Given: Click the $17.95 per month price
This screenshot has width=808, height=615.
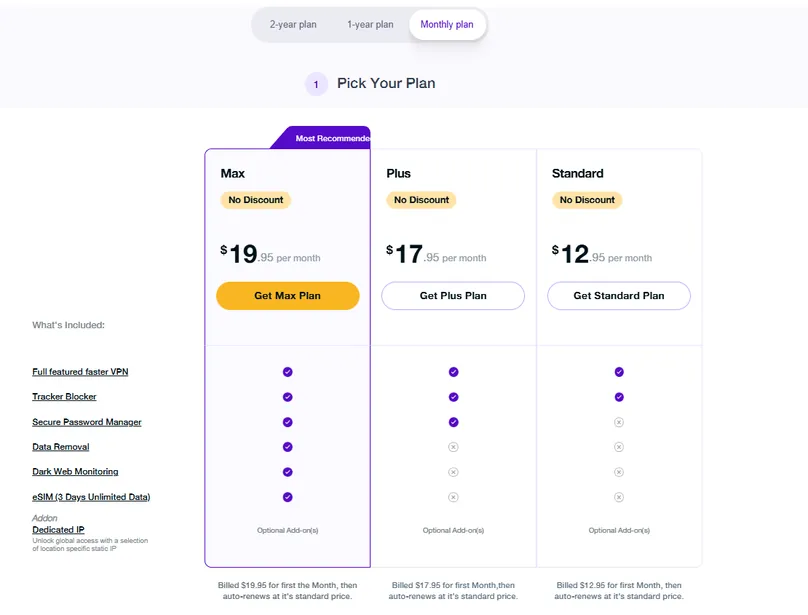Looking at the screenshot, I should point(436,254).
